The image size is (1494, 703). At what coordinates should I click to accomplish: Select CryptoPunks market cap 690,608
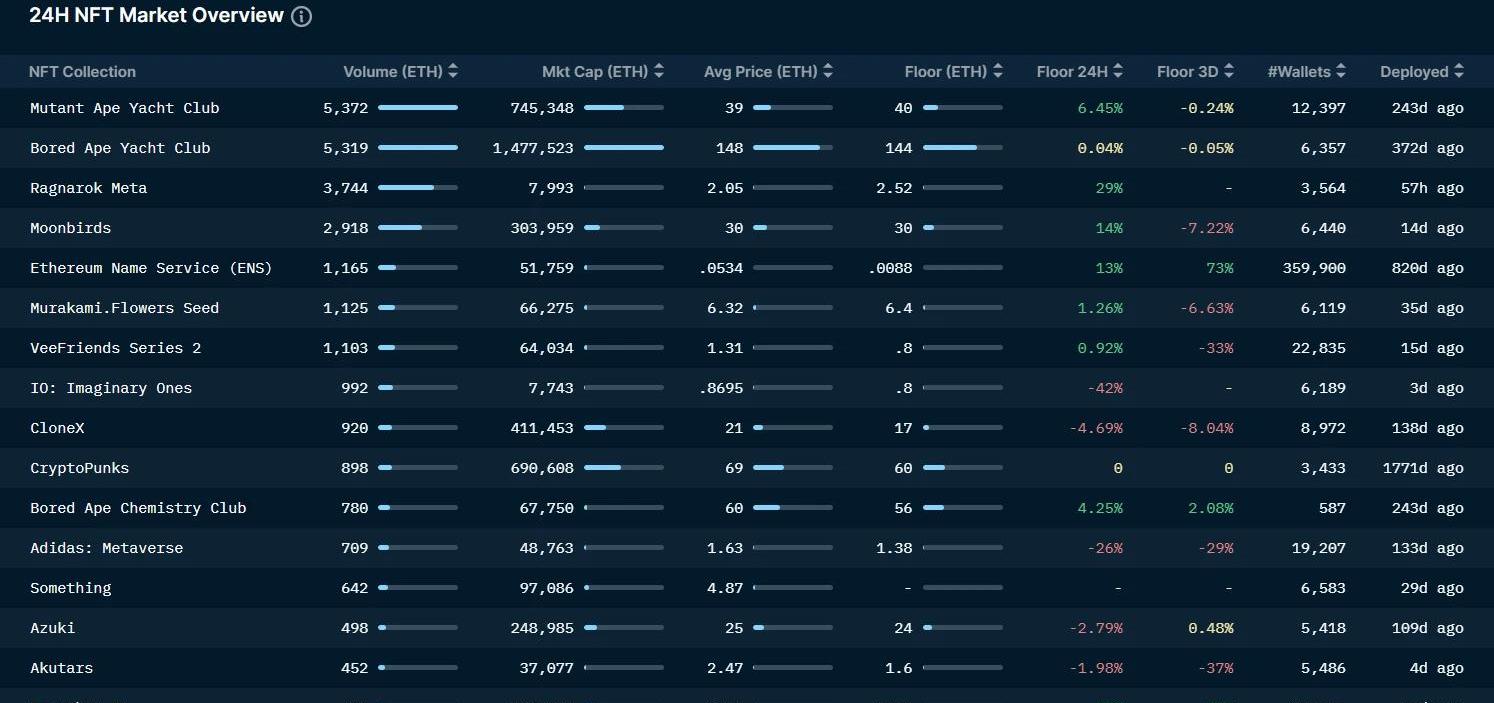click(x=542, y=468)
